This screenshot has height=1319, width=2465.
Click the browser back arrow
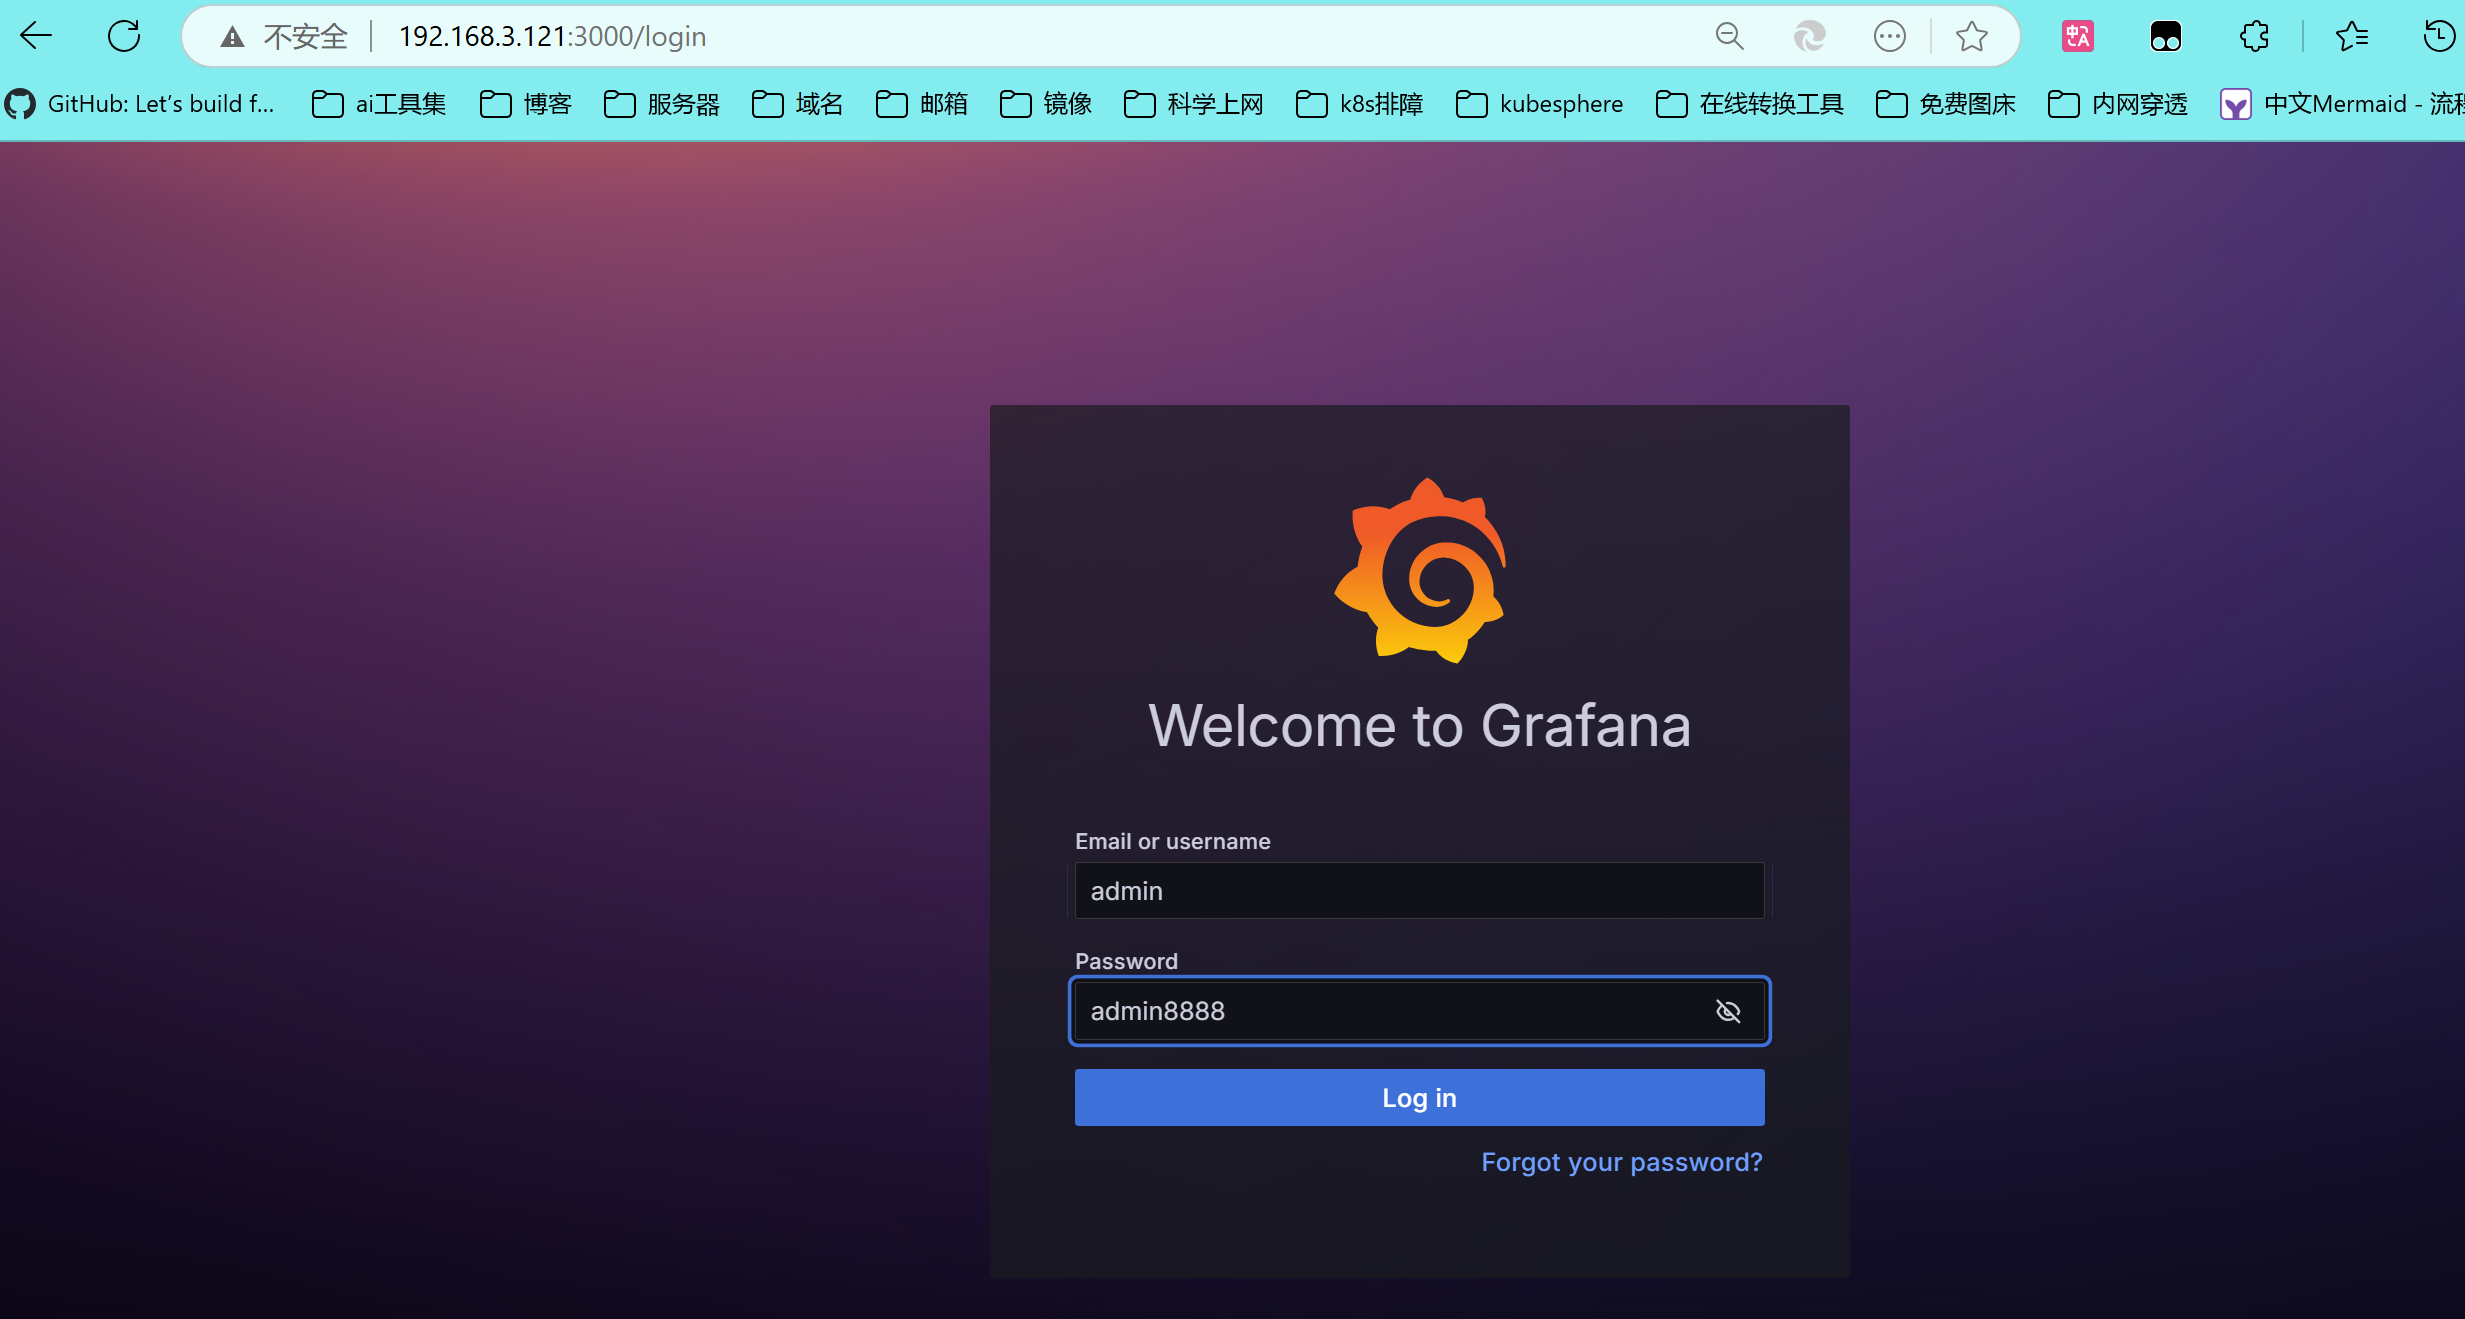[x=36, y=37]
